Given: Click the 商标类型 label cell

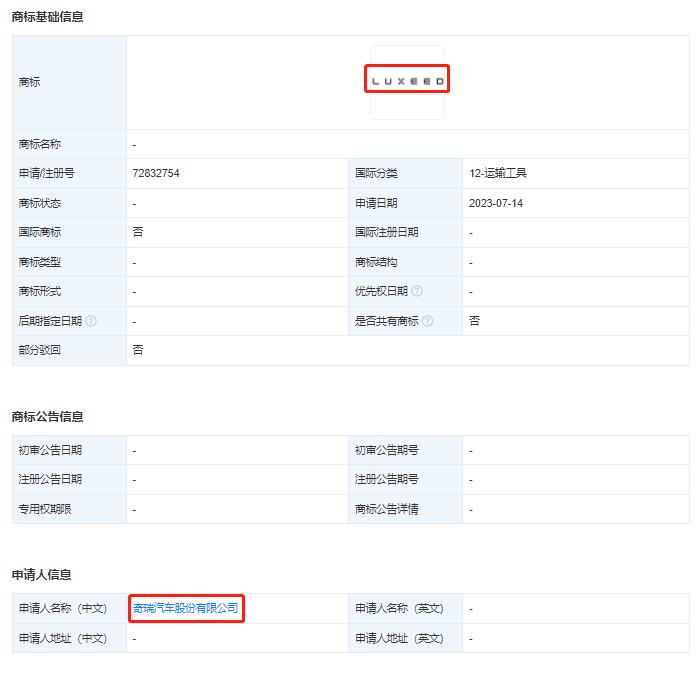Looking at the screenshot, I should (x=69, y=262).
